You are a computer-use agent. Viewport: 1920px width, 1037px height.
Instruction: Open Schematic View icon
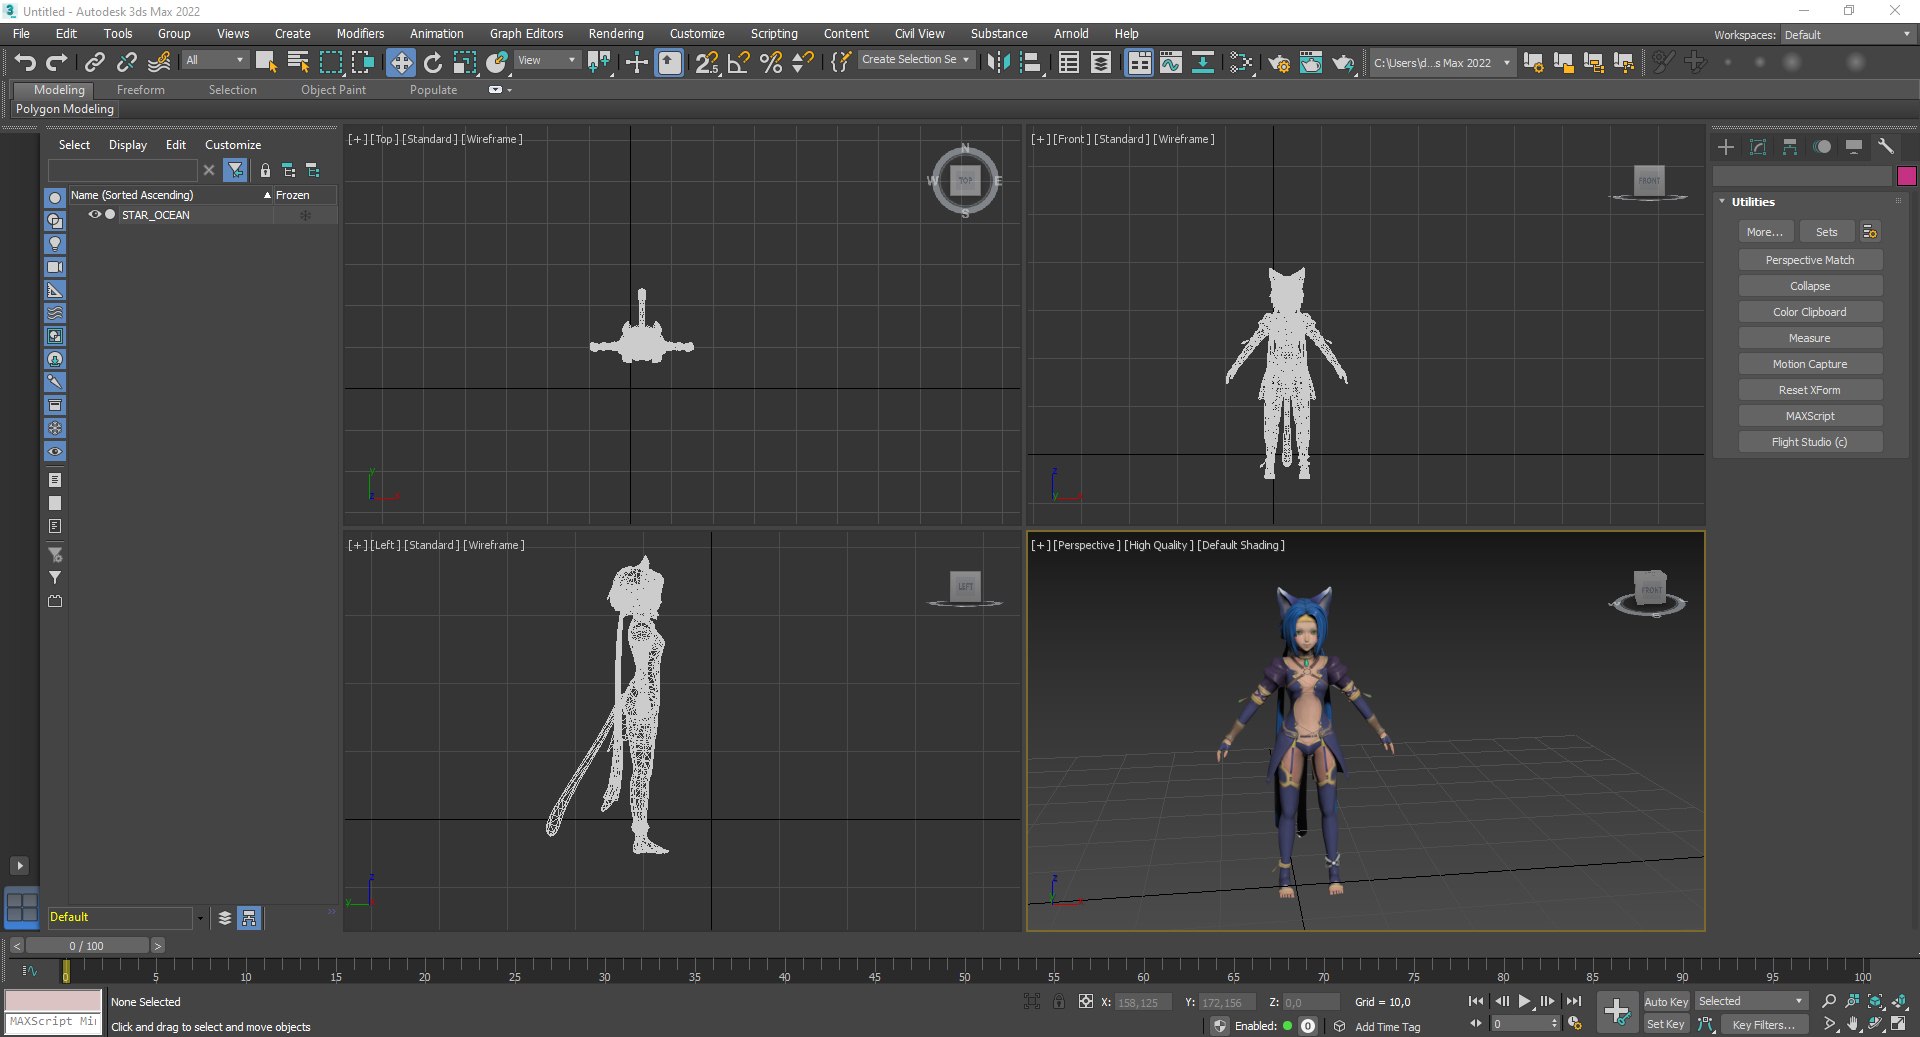(1203, 62)
